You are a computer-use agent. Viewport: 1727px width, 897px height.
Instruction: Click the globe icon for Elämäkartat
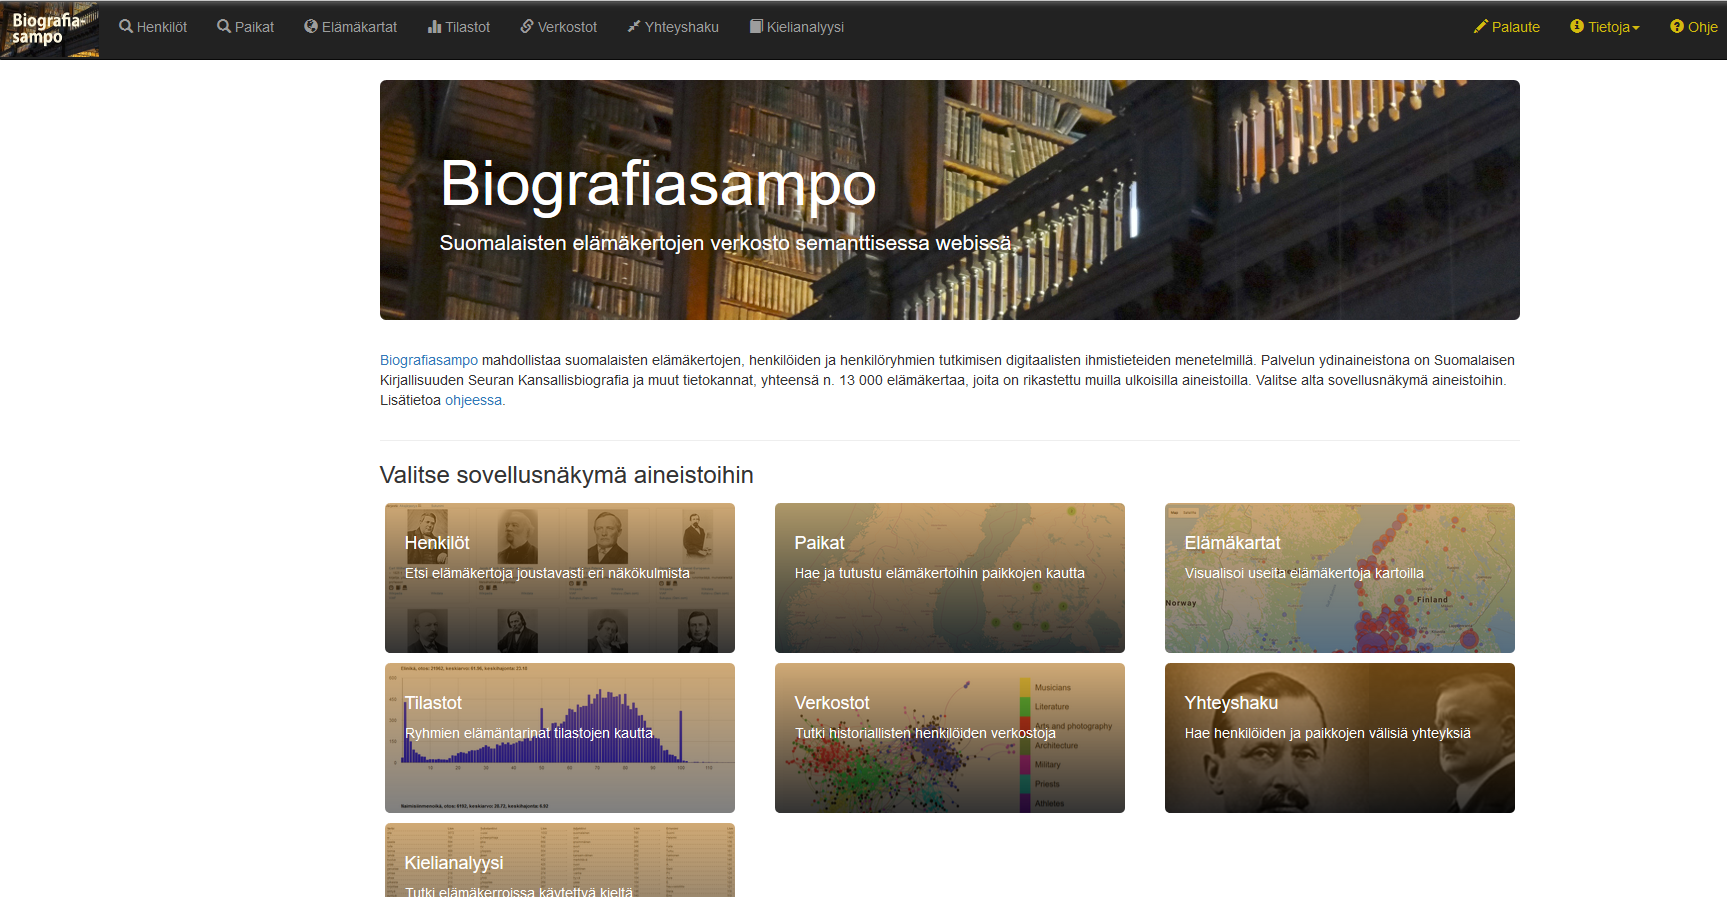[311, 27]
